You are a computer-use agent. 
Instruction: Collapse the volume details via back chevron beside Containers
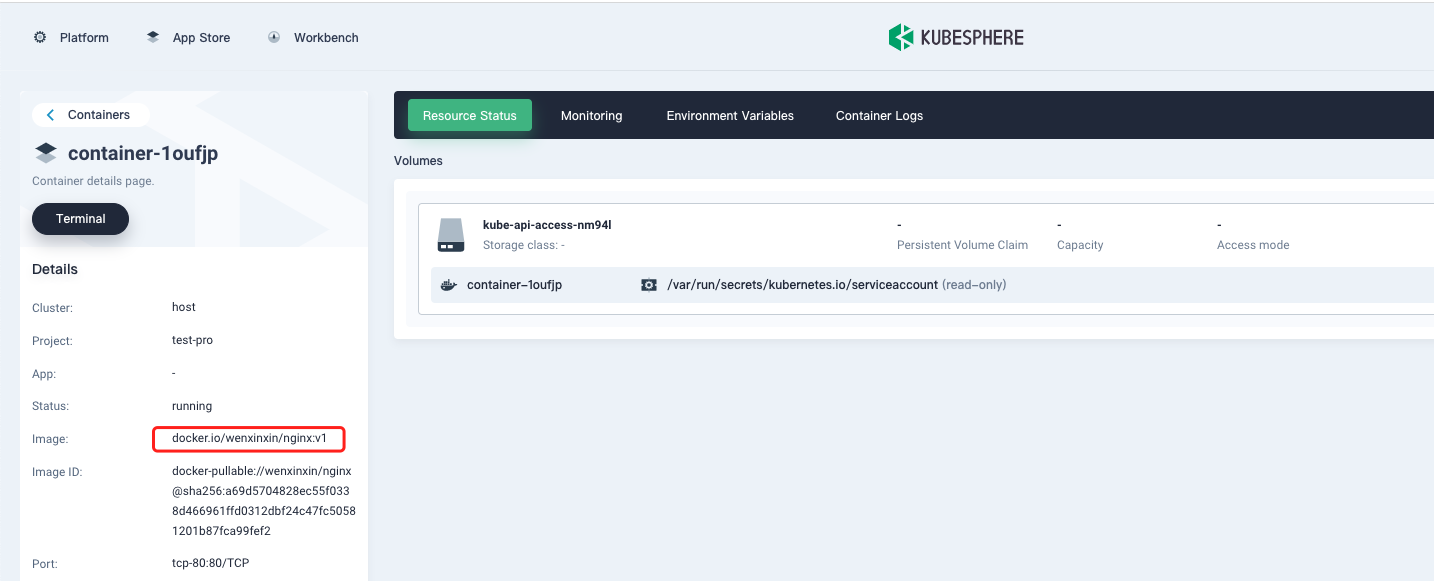pyautogui.click(x=50, y=114)
